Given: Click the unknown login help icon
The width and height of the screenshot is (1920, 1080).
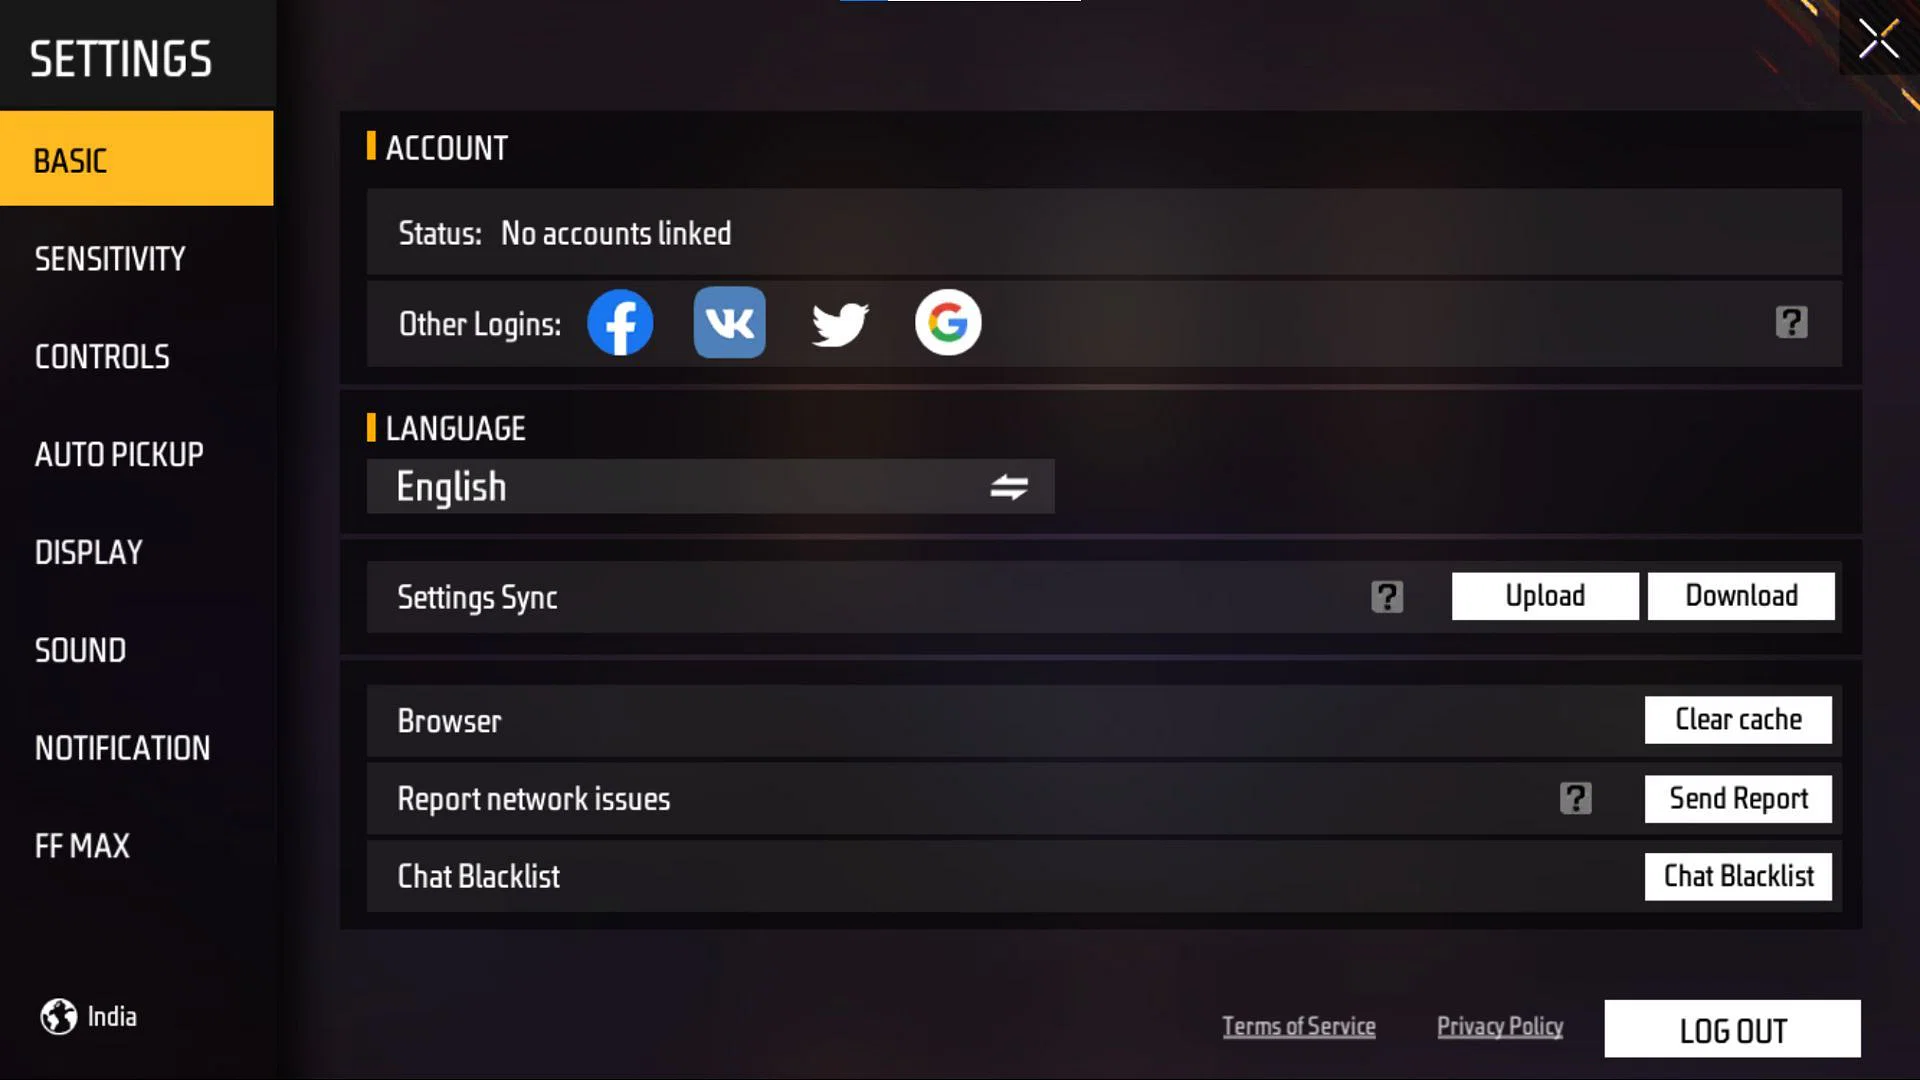Looking at the screenshot, I should pyautogui.click(x=1791, y=322).
